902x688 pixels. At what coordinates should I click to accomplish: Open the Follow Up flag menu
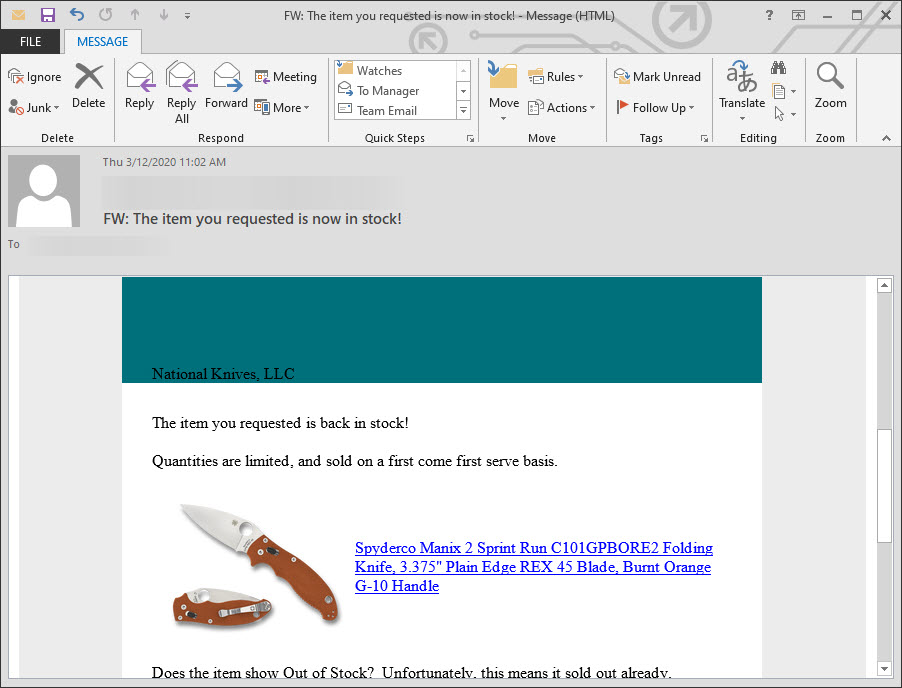click(x=655, y=108)
